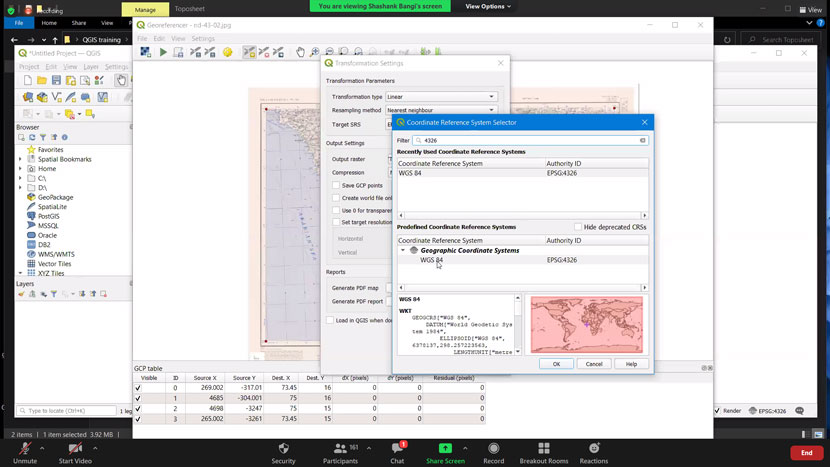Click Share Screen in Zoom bar

click(x=445, y=453)
